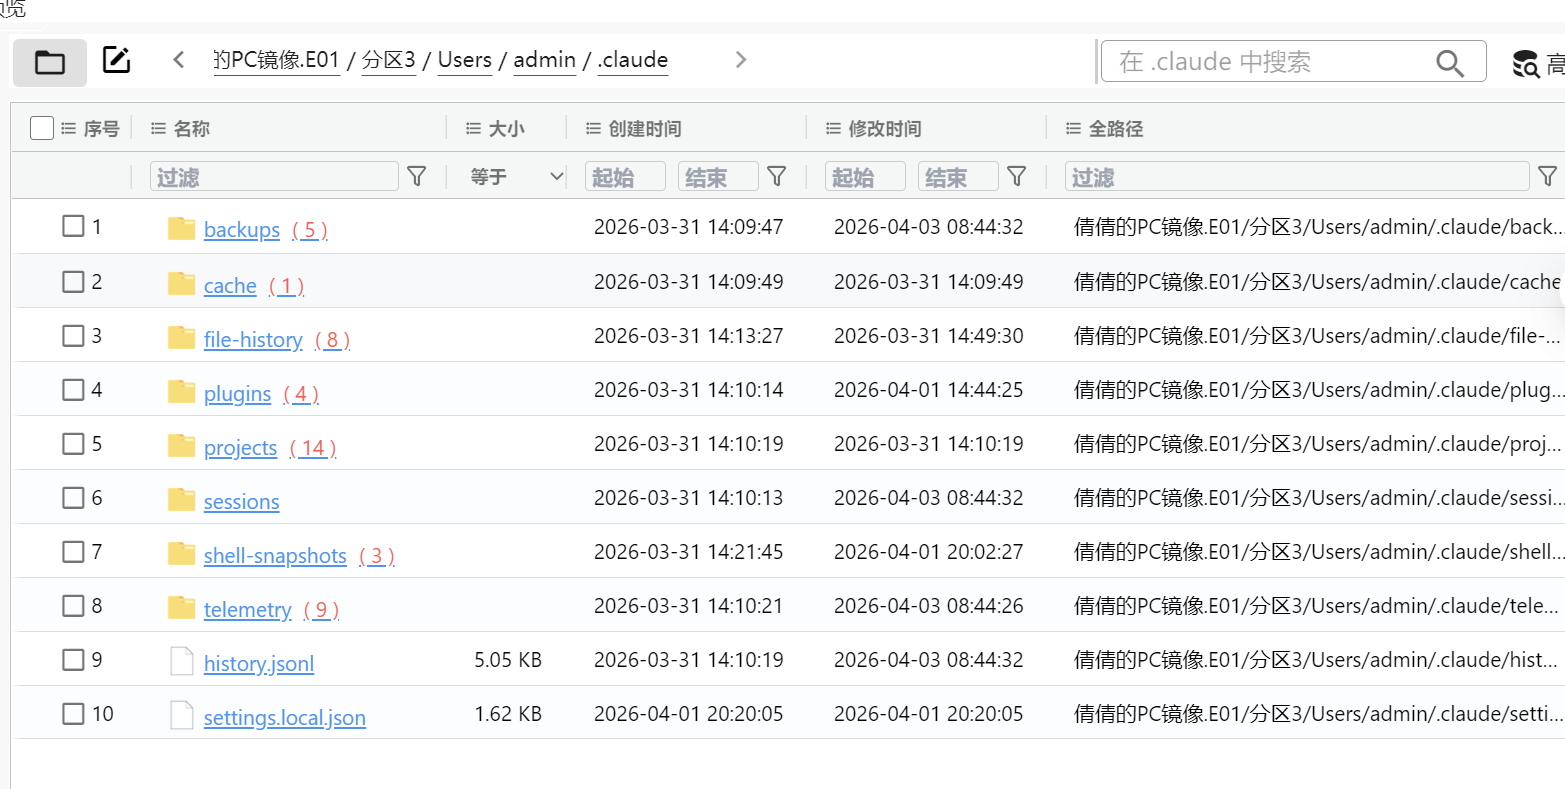Open the size comparison dropdown
Image resolution: width=1565 pixels, height=789 pixels.
516,177
